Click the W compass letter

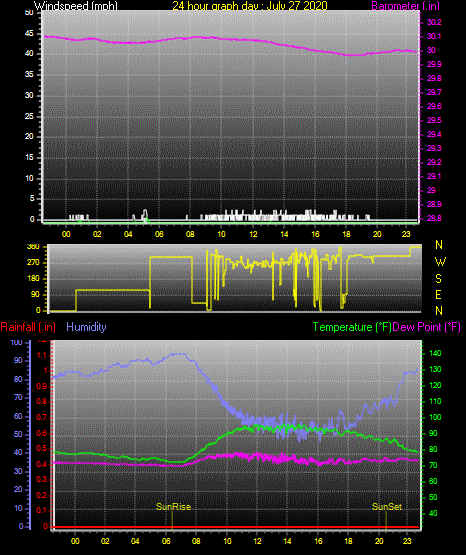440,262
